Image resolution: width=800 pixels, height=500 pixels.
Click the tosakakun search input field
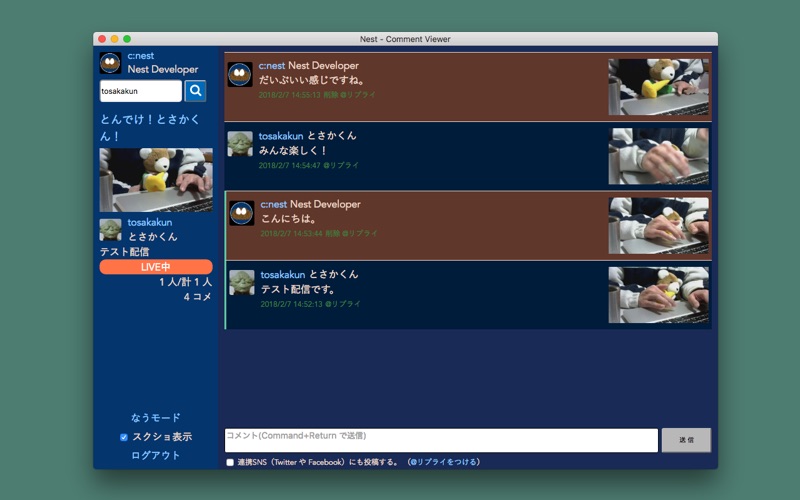coord(141,91)
